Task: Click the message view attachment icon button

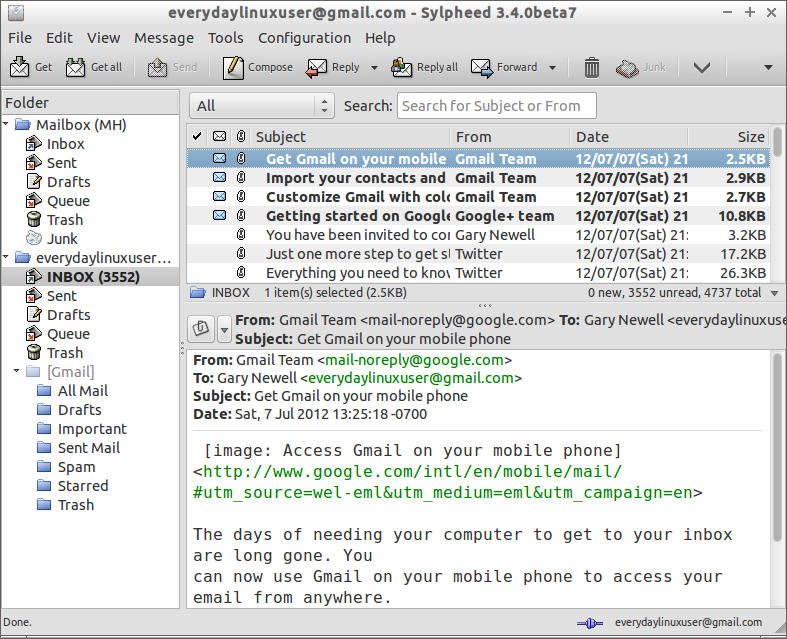Action: (201, 329)
